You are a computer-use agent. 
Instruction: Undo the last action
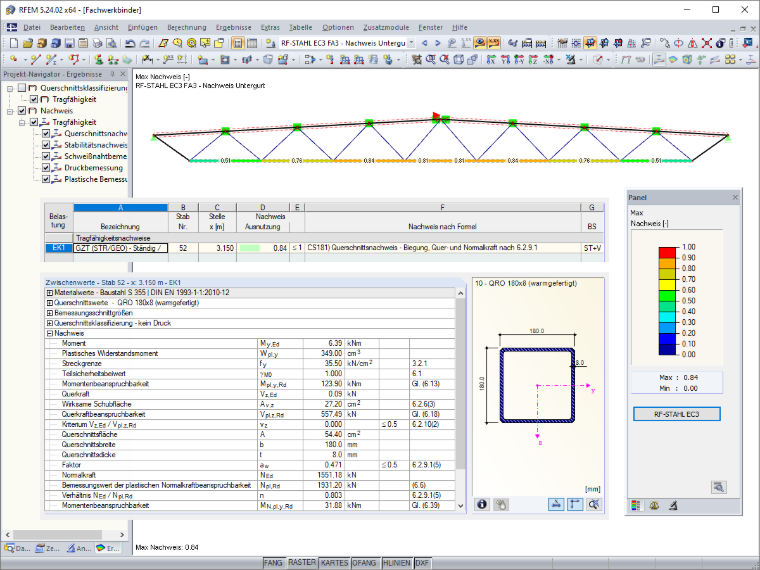pos(130,43)
